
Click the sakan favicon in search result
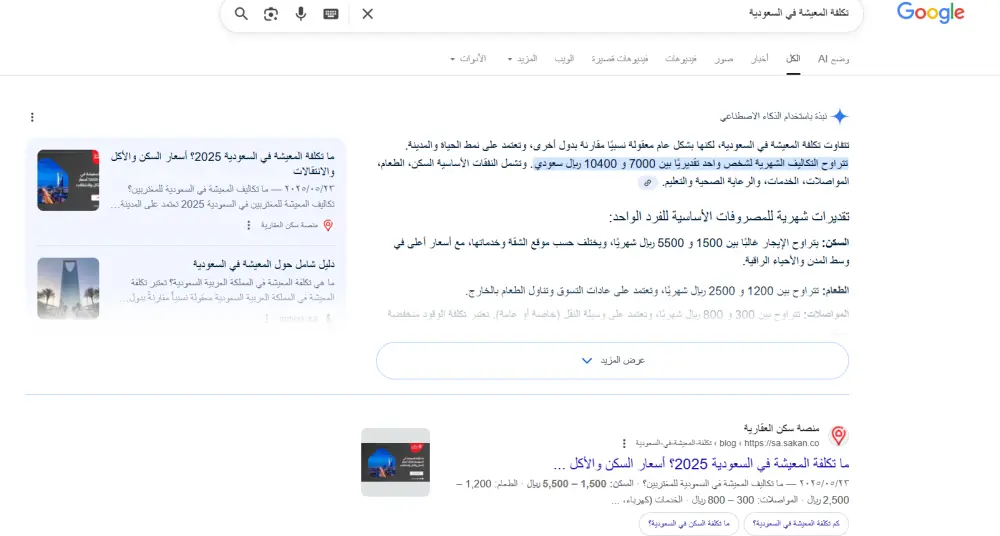click(839, 436)
